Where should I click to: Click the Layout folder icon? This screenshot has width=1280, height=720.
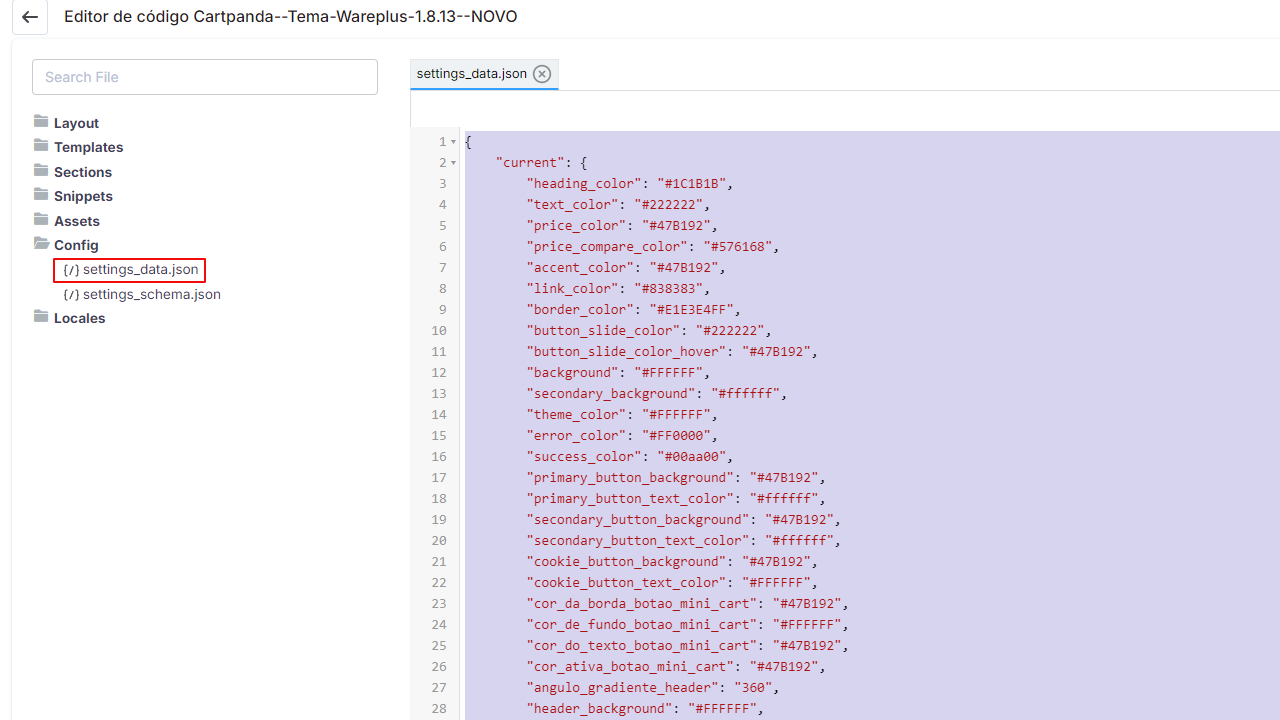pos(41,122)
